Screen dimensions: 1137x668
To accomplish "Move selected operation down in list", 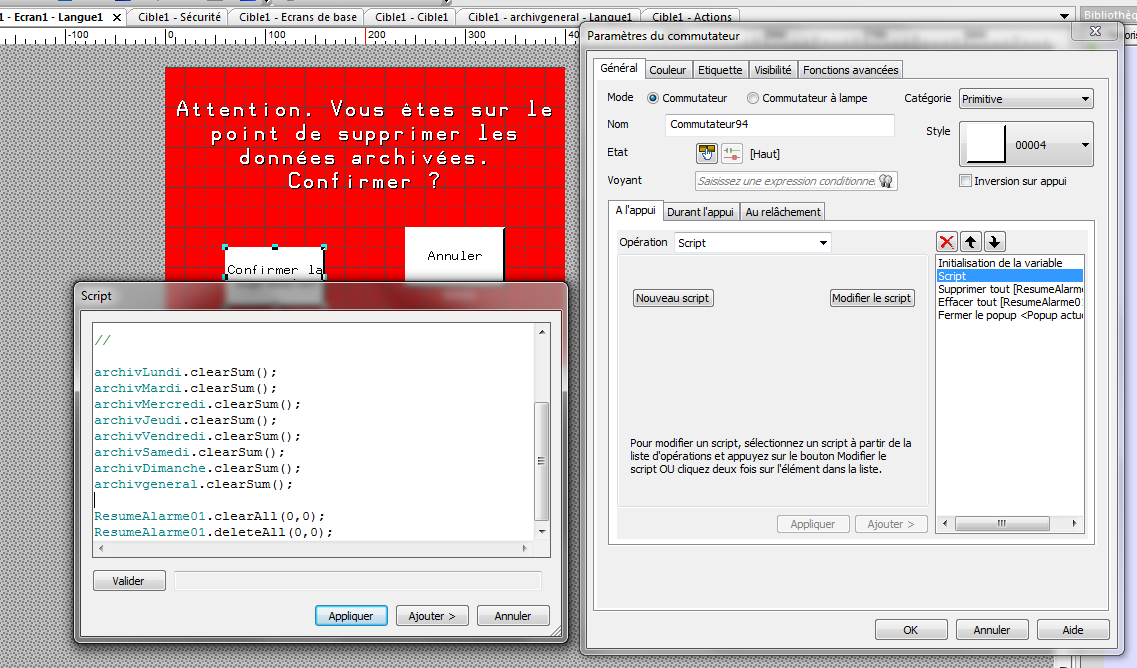I will click(x=994, y=242).
